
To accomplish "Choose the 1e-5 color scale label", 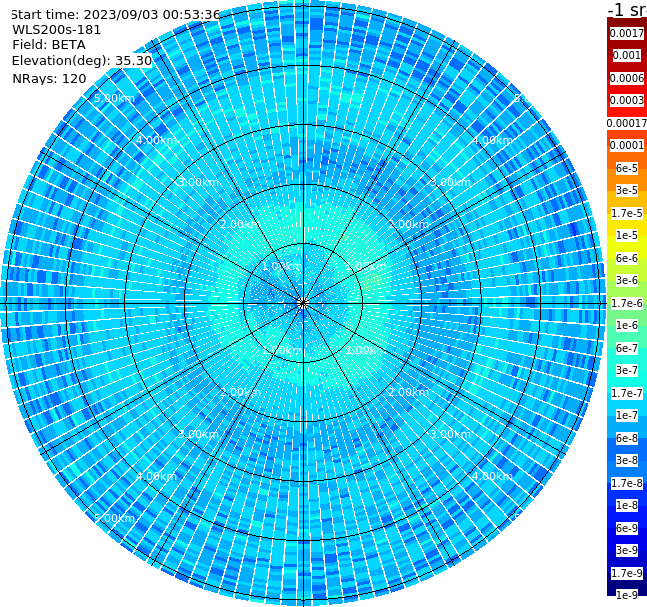I will pos(627,235).
